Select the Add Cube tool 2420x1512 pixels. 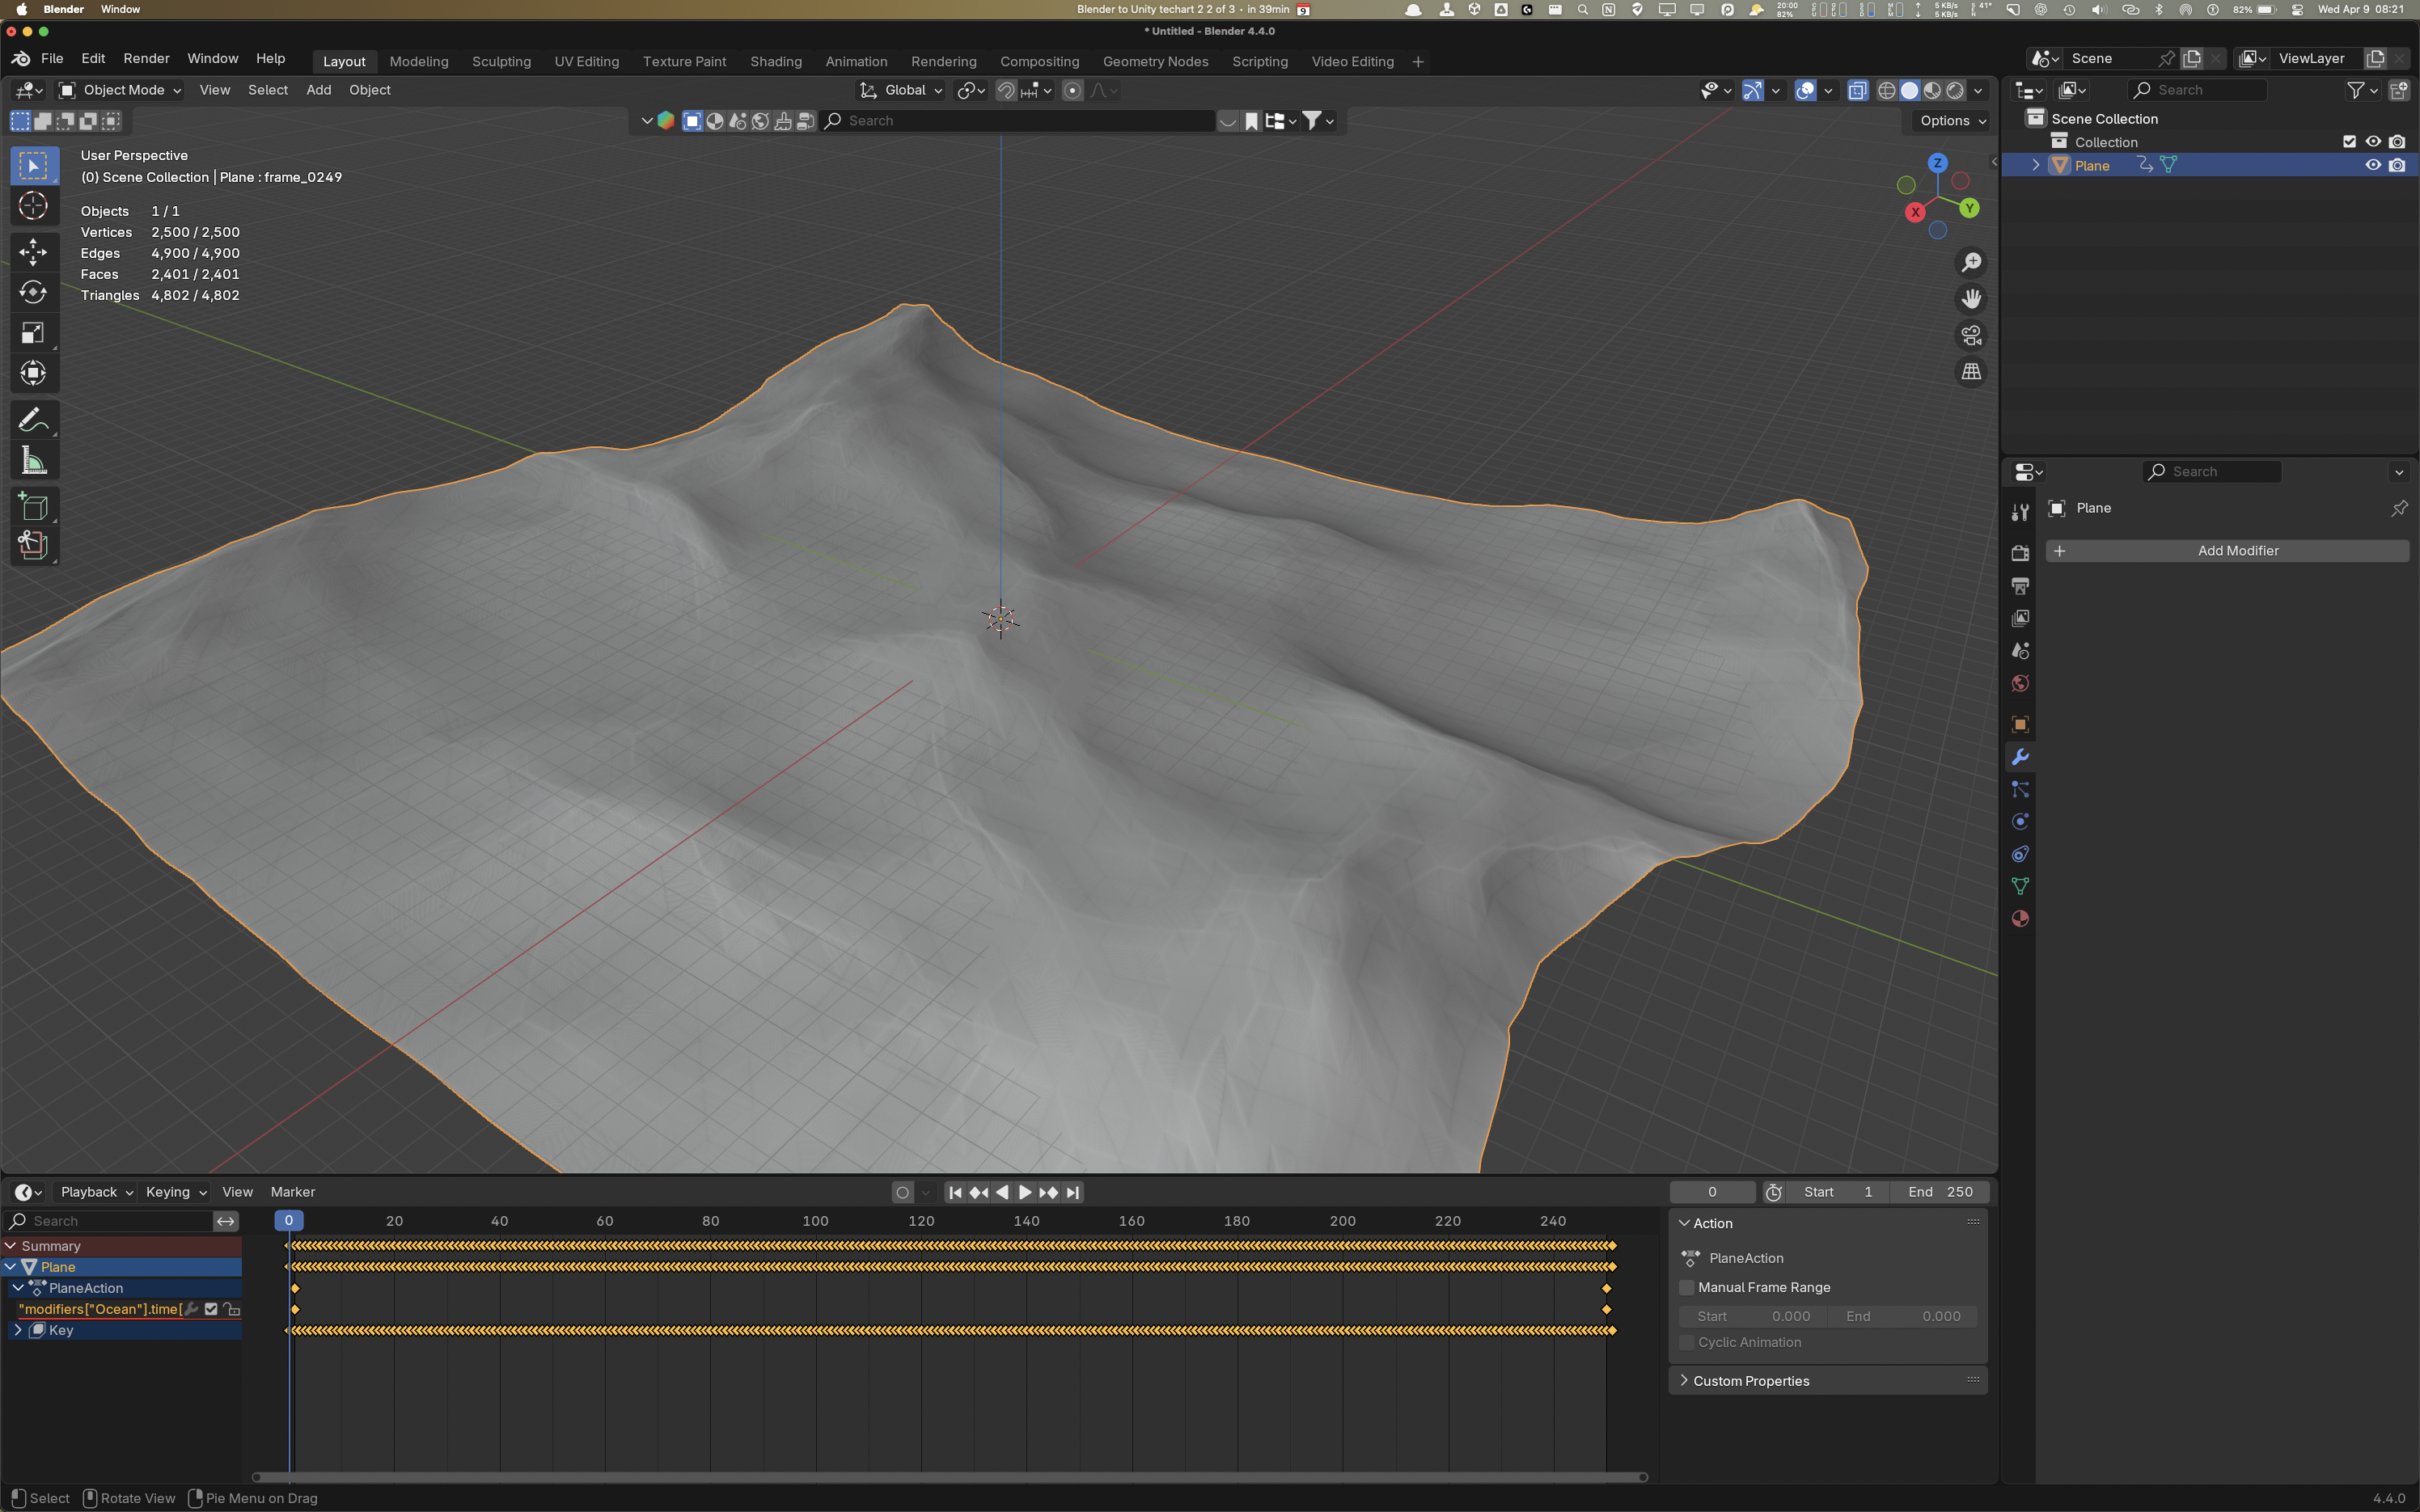click(x=33, y=506)
